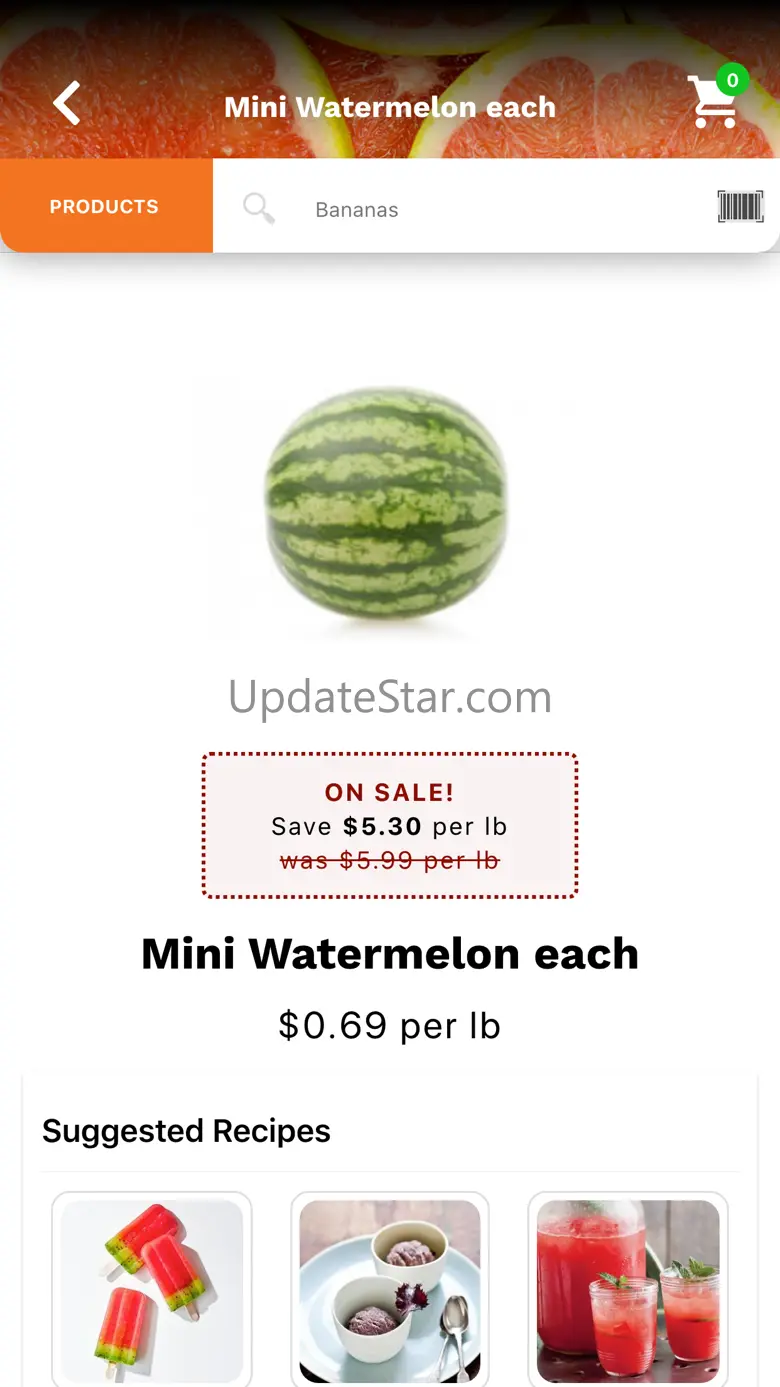
Task: Open the watermelon popsicles recipe
Action: (152, 1290)
